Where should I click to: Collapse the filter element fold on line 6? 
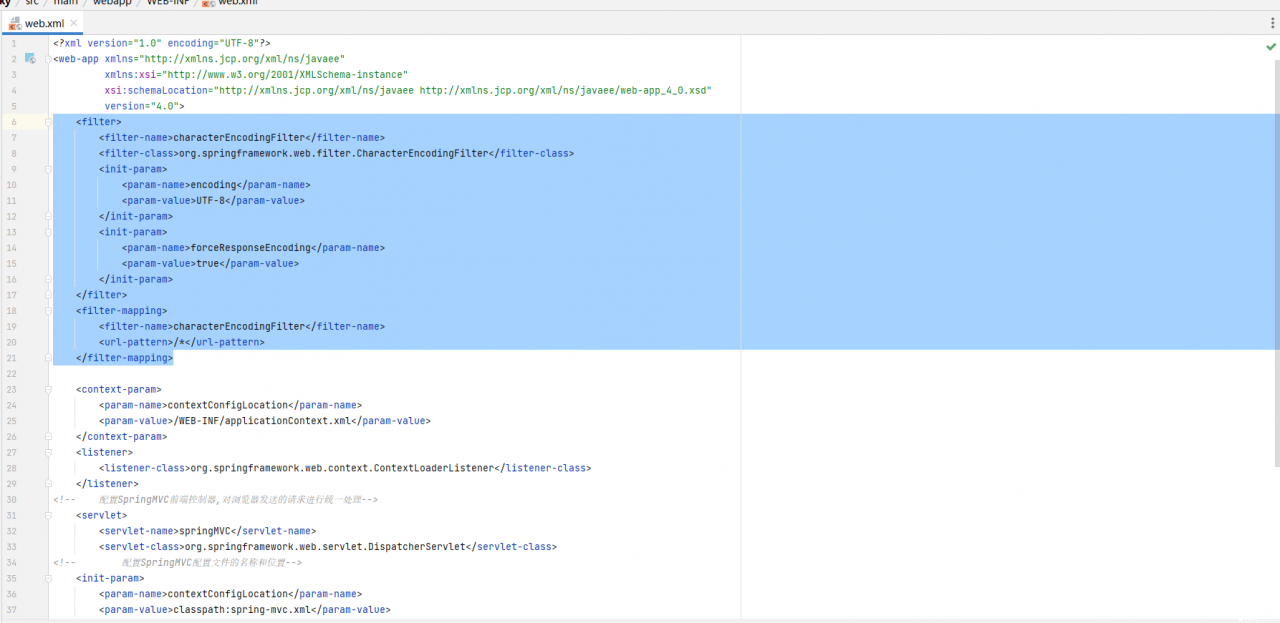49,122
